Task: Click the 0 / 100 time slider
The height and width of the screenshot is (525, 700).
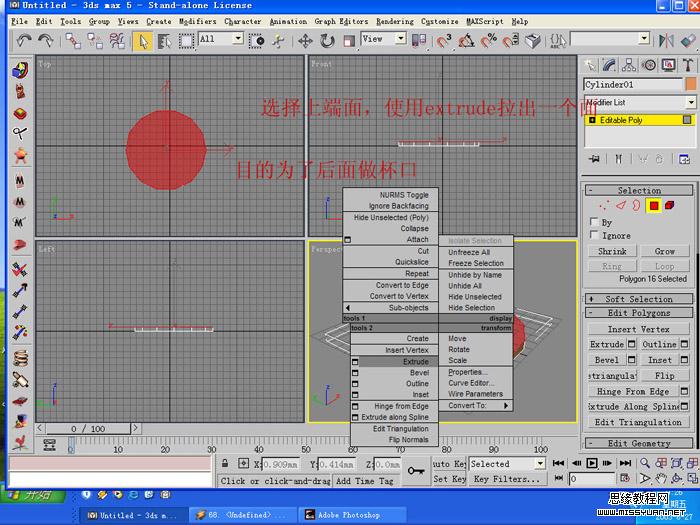Action: click(88, 429)
